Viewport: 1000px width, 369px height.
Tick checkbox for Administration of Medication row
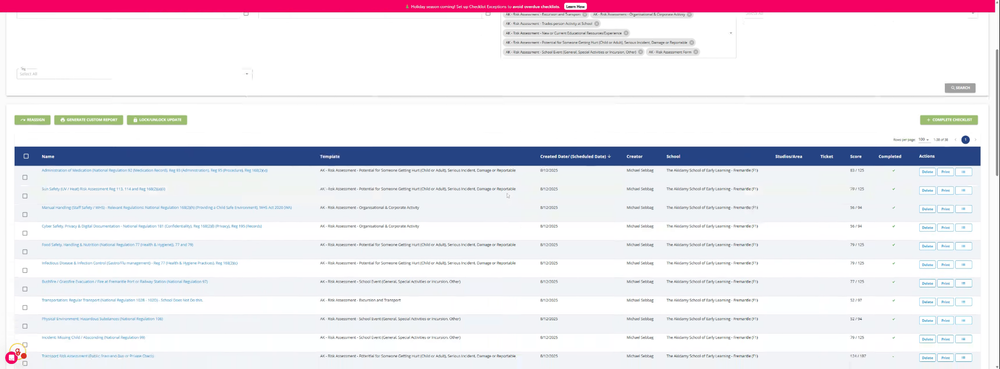25,177
